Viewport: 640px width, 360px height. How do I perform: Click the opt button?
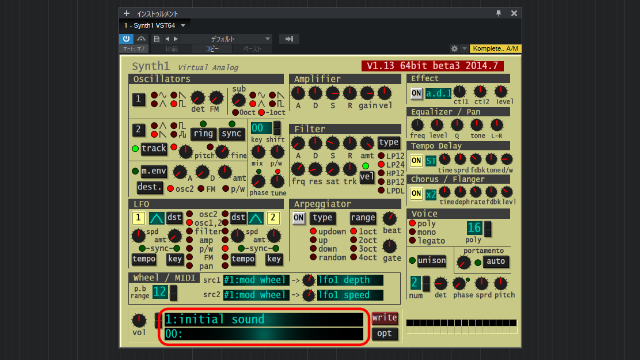point(384,333)
